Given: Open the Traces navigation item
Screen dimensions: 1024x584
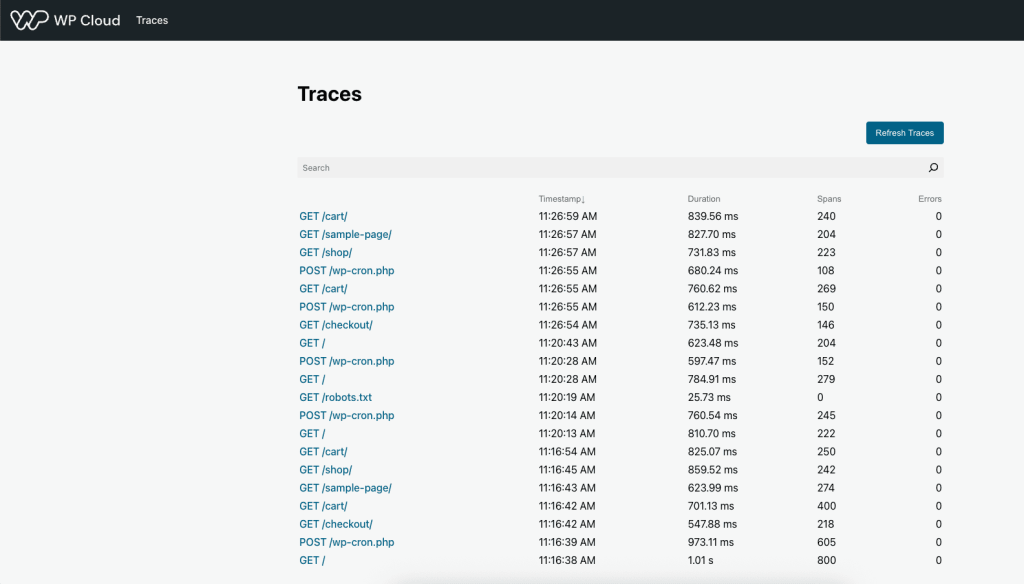Looking at the screenshot, I should point(152,20).
